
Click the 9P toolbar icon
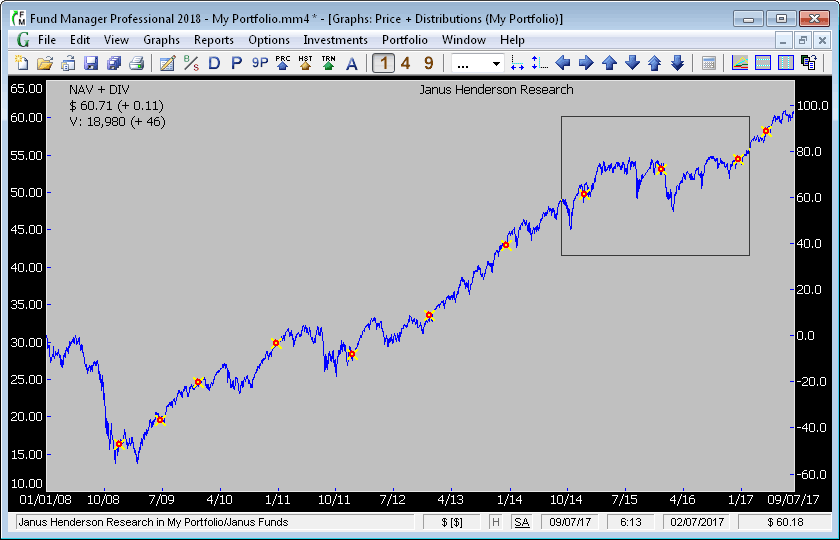pyautogui.click(x=260, y=63)
